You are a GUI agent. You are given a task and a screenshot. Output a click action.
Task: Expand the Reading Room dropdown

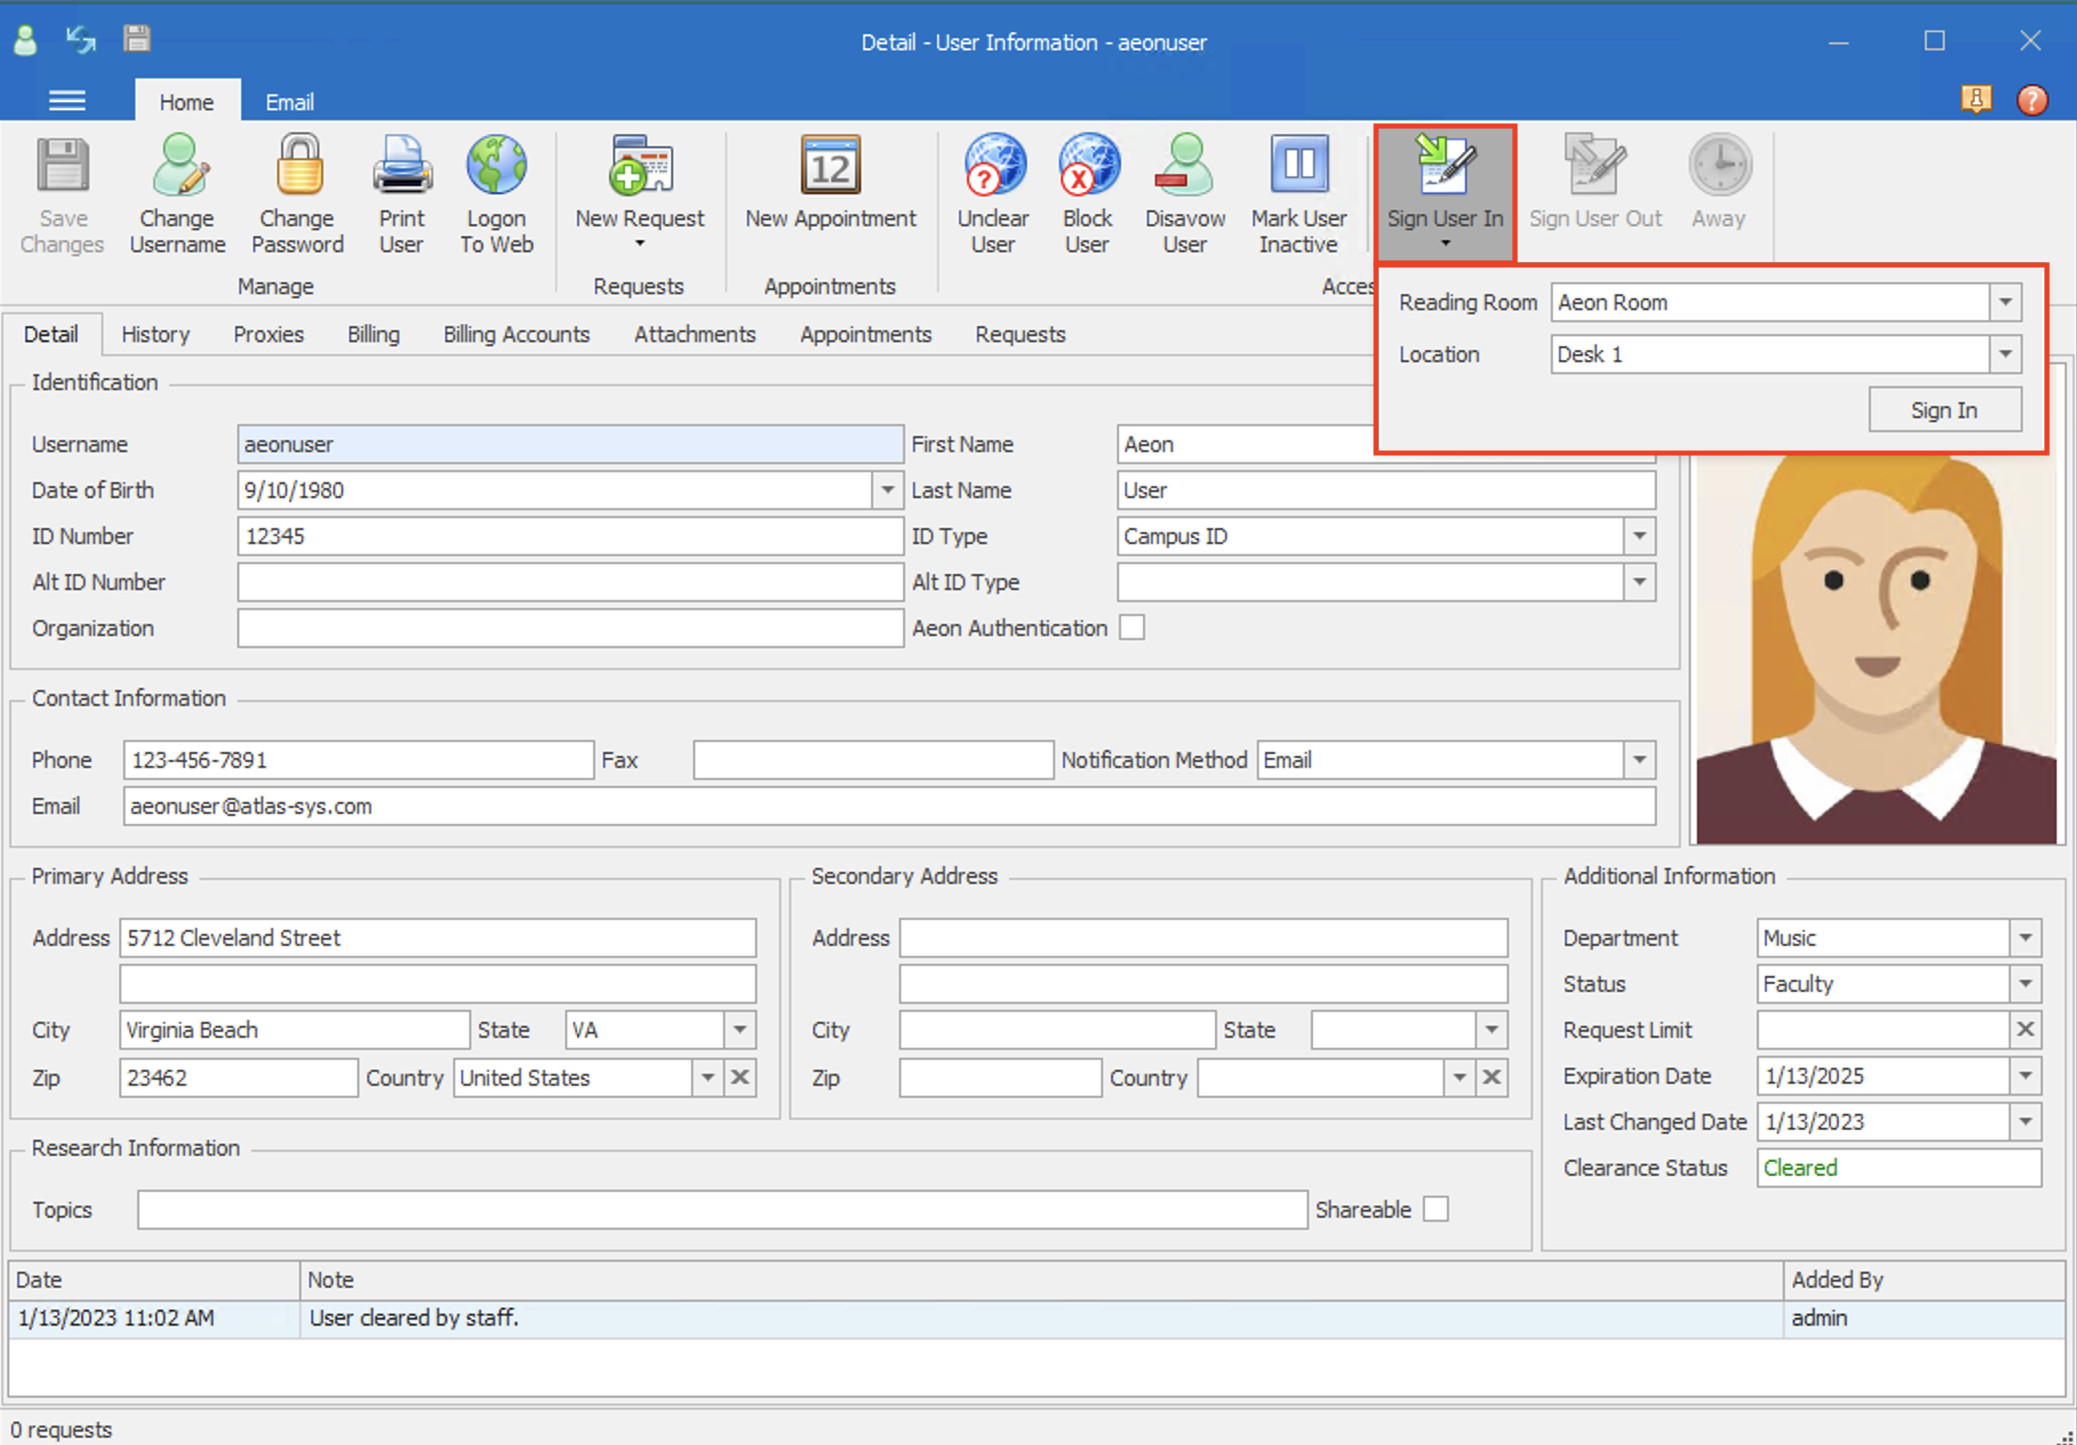pos(2005,302)
